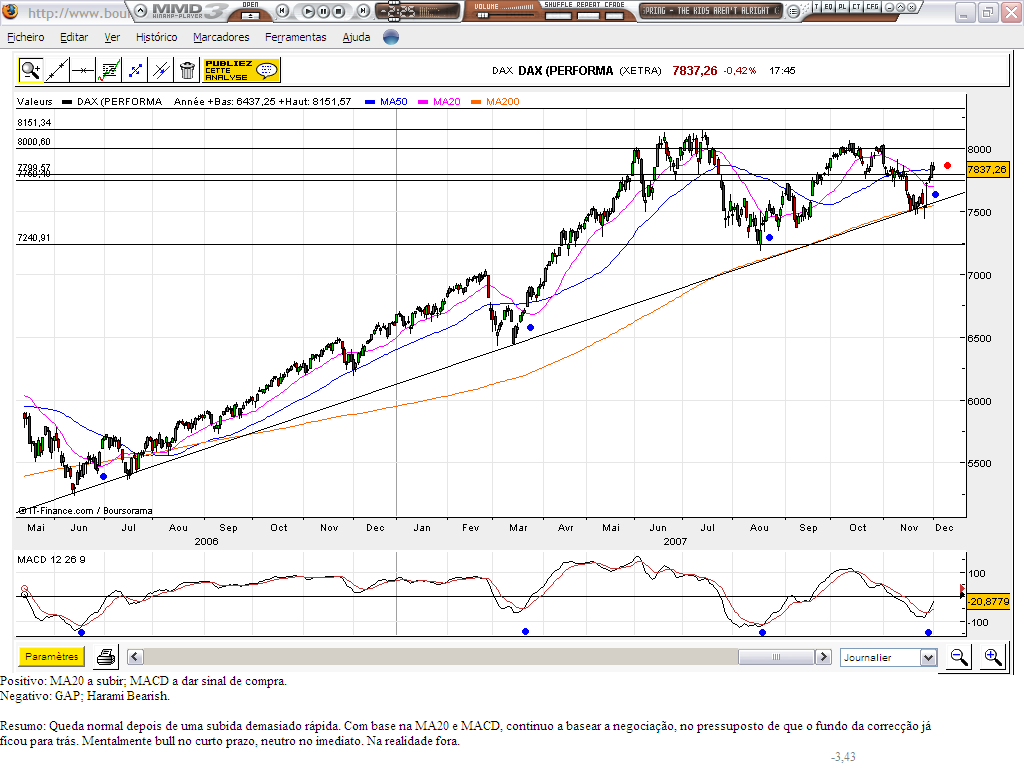Click the Publiez cette analyse button
This screenshot has height=768, width=1024.
pos(242,70)
